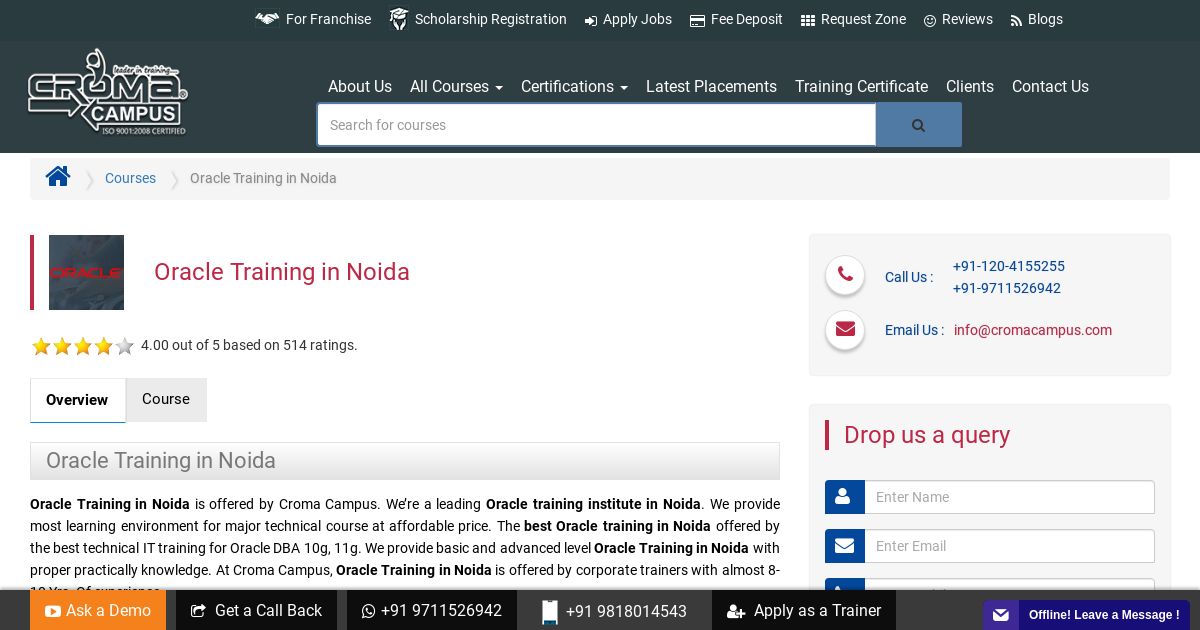Click the envelope icon beside Enter Email
Viewport: 1200px width, 630px height.
(844, 546)
